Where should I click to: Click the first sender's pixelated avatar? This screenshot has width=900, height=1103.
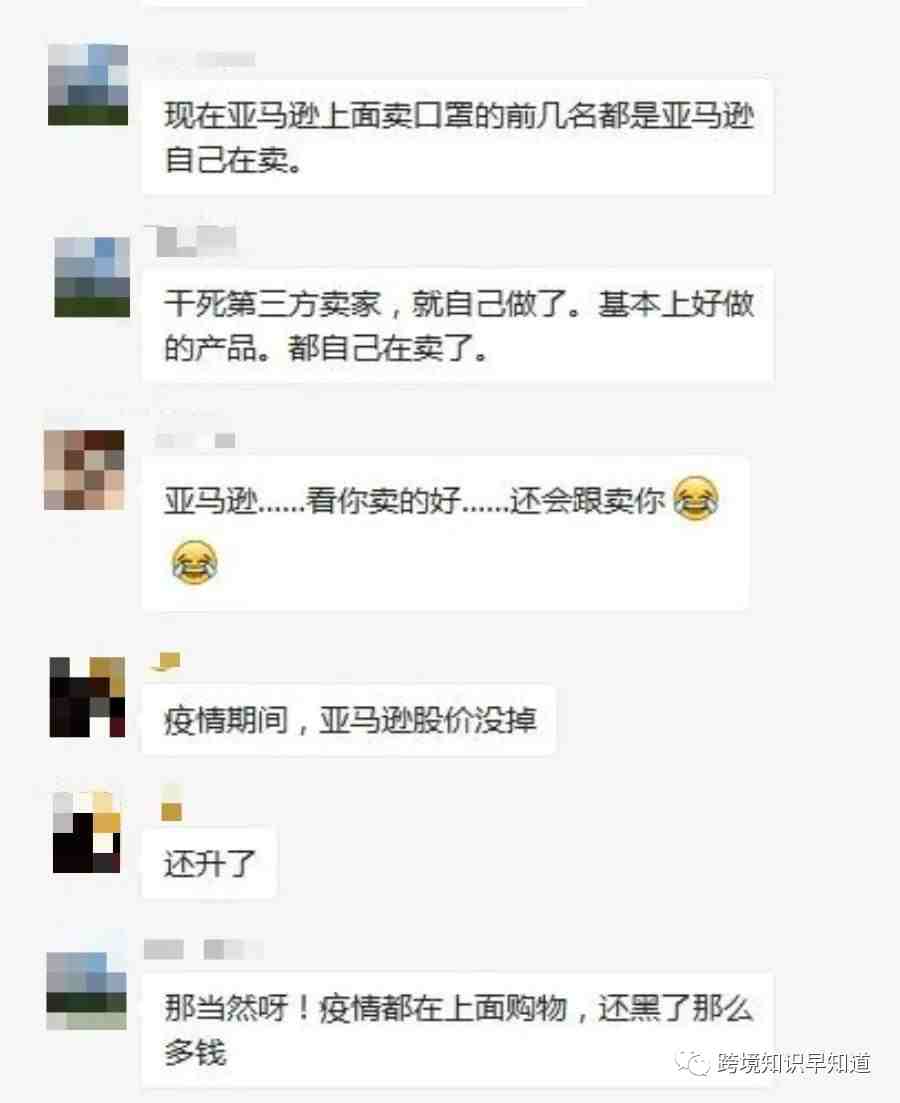(88, 84)
